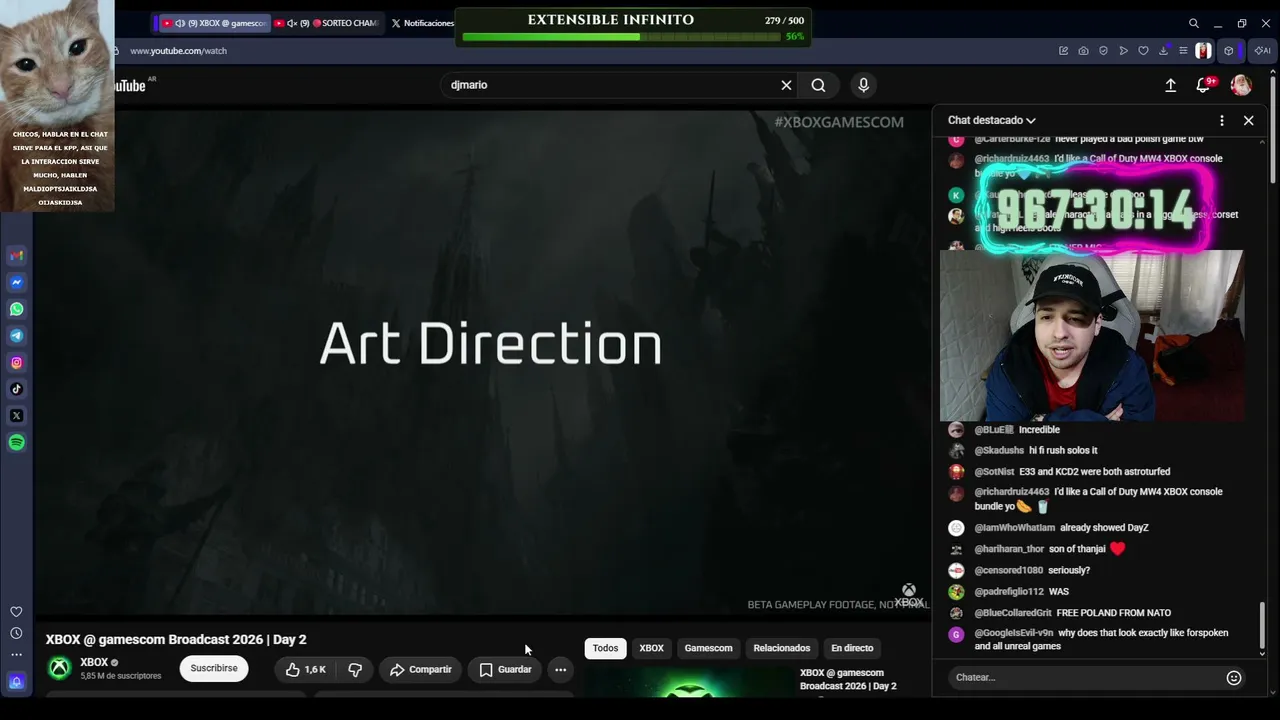
Task: Like the video with 1,6 K likes
Action: coord(306,669)
